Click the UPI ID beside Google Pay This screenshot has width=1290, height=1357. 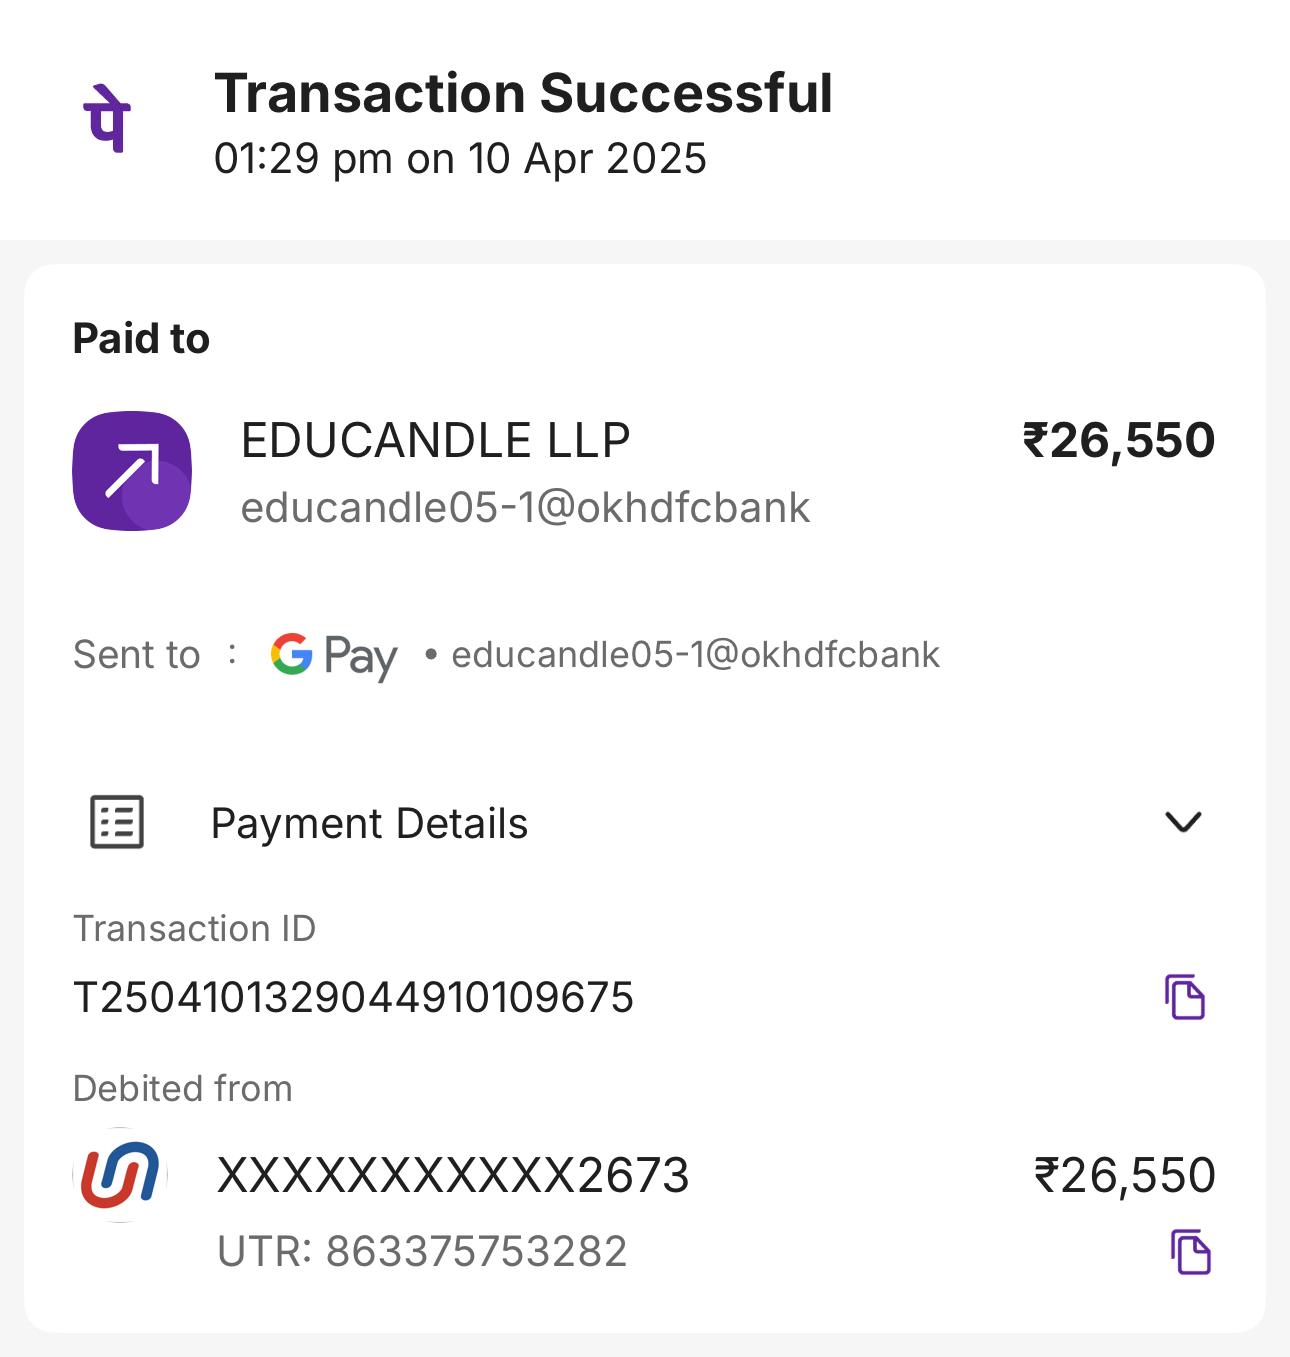click(695, 655)
